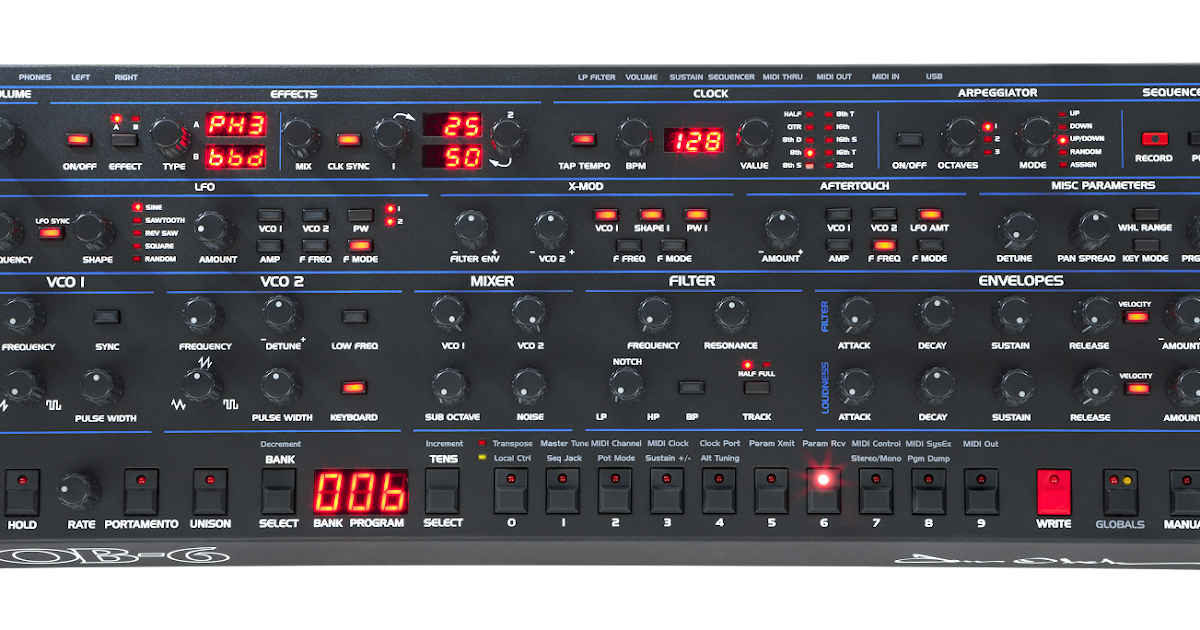
Task: Select the sawtooth waveform icon on VCO 1
Action: tap(4, 403)
